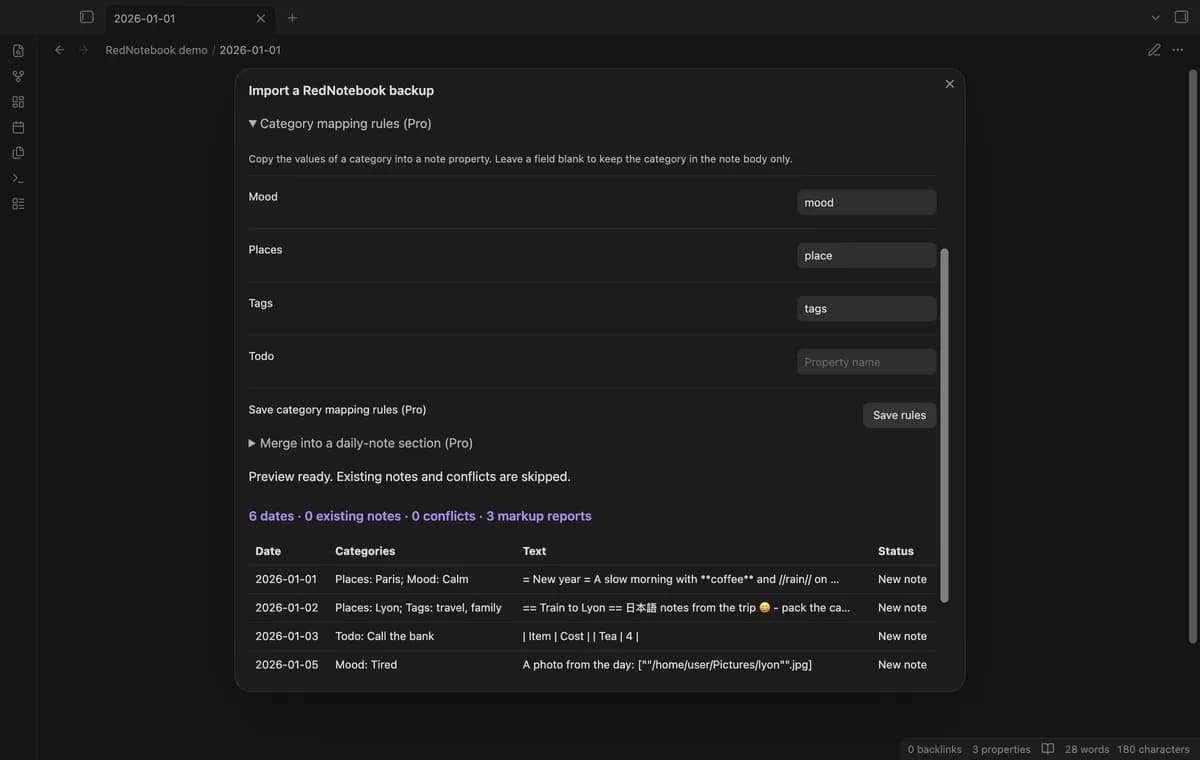Focus the empty Todo Property name field

click(867, 362)
